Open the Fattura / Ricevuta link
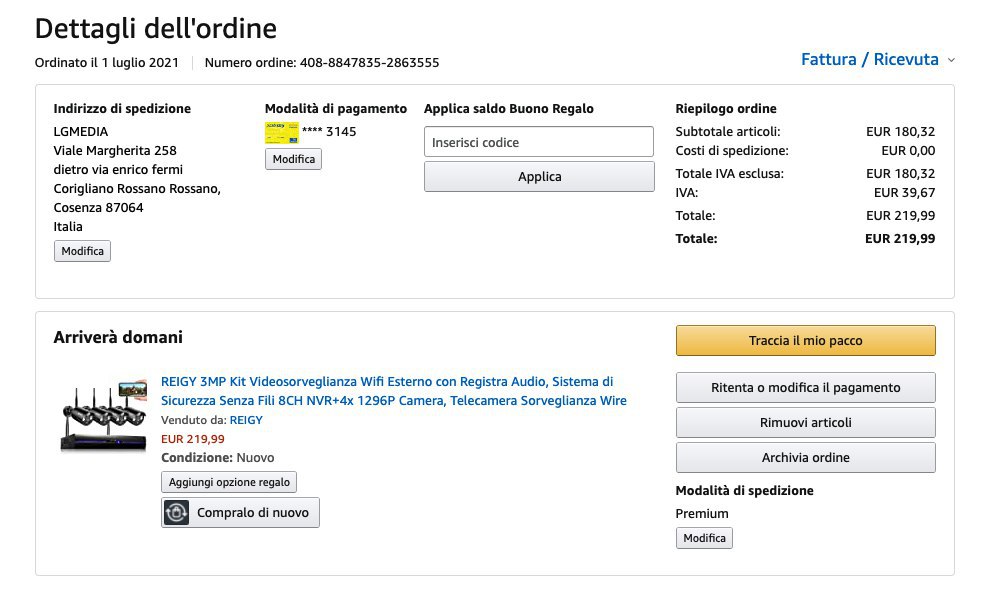 (869, 60)
